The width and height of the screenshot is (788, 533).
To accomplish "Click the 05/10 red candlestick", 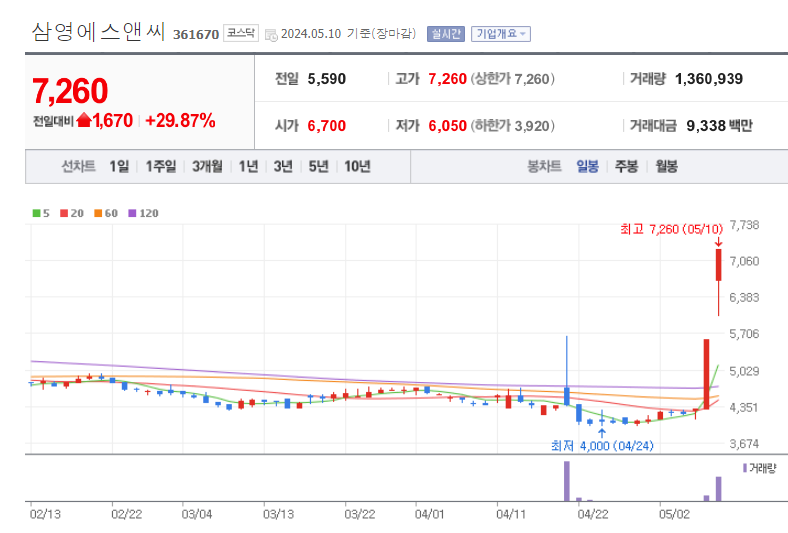I will (x=719, y=265).
